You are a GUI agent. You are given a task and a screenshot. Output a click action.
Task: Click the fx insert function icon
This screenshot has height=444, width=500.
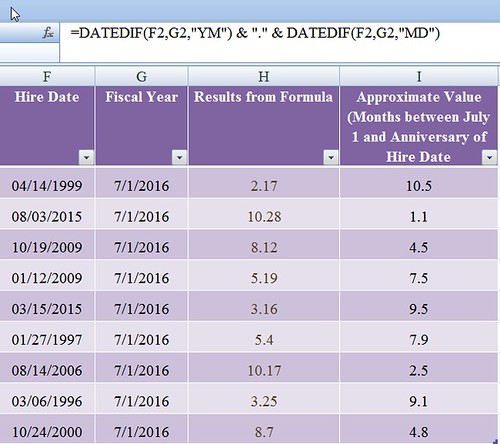48,33
